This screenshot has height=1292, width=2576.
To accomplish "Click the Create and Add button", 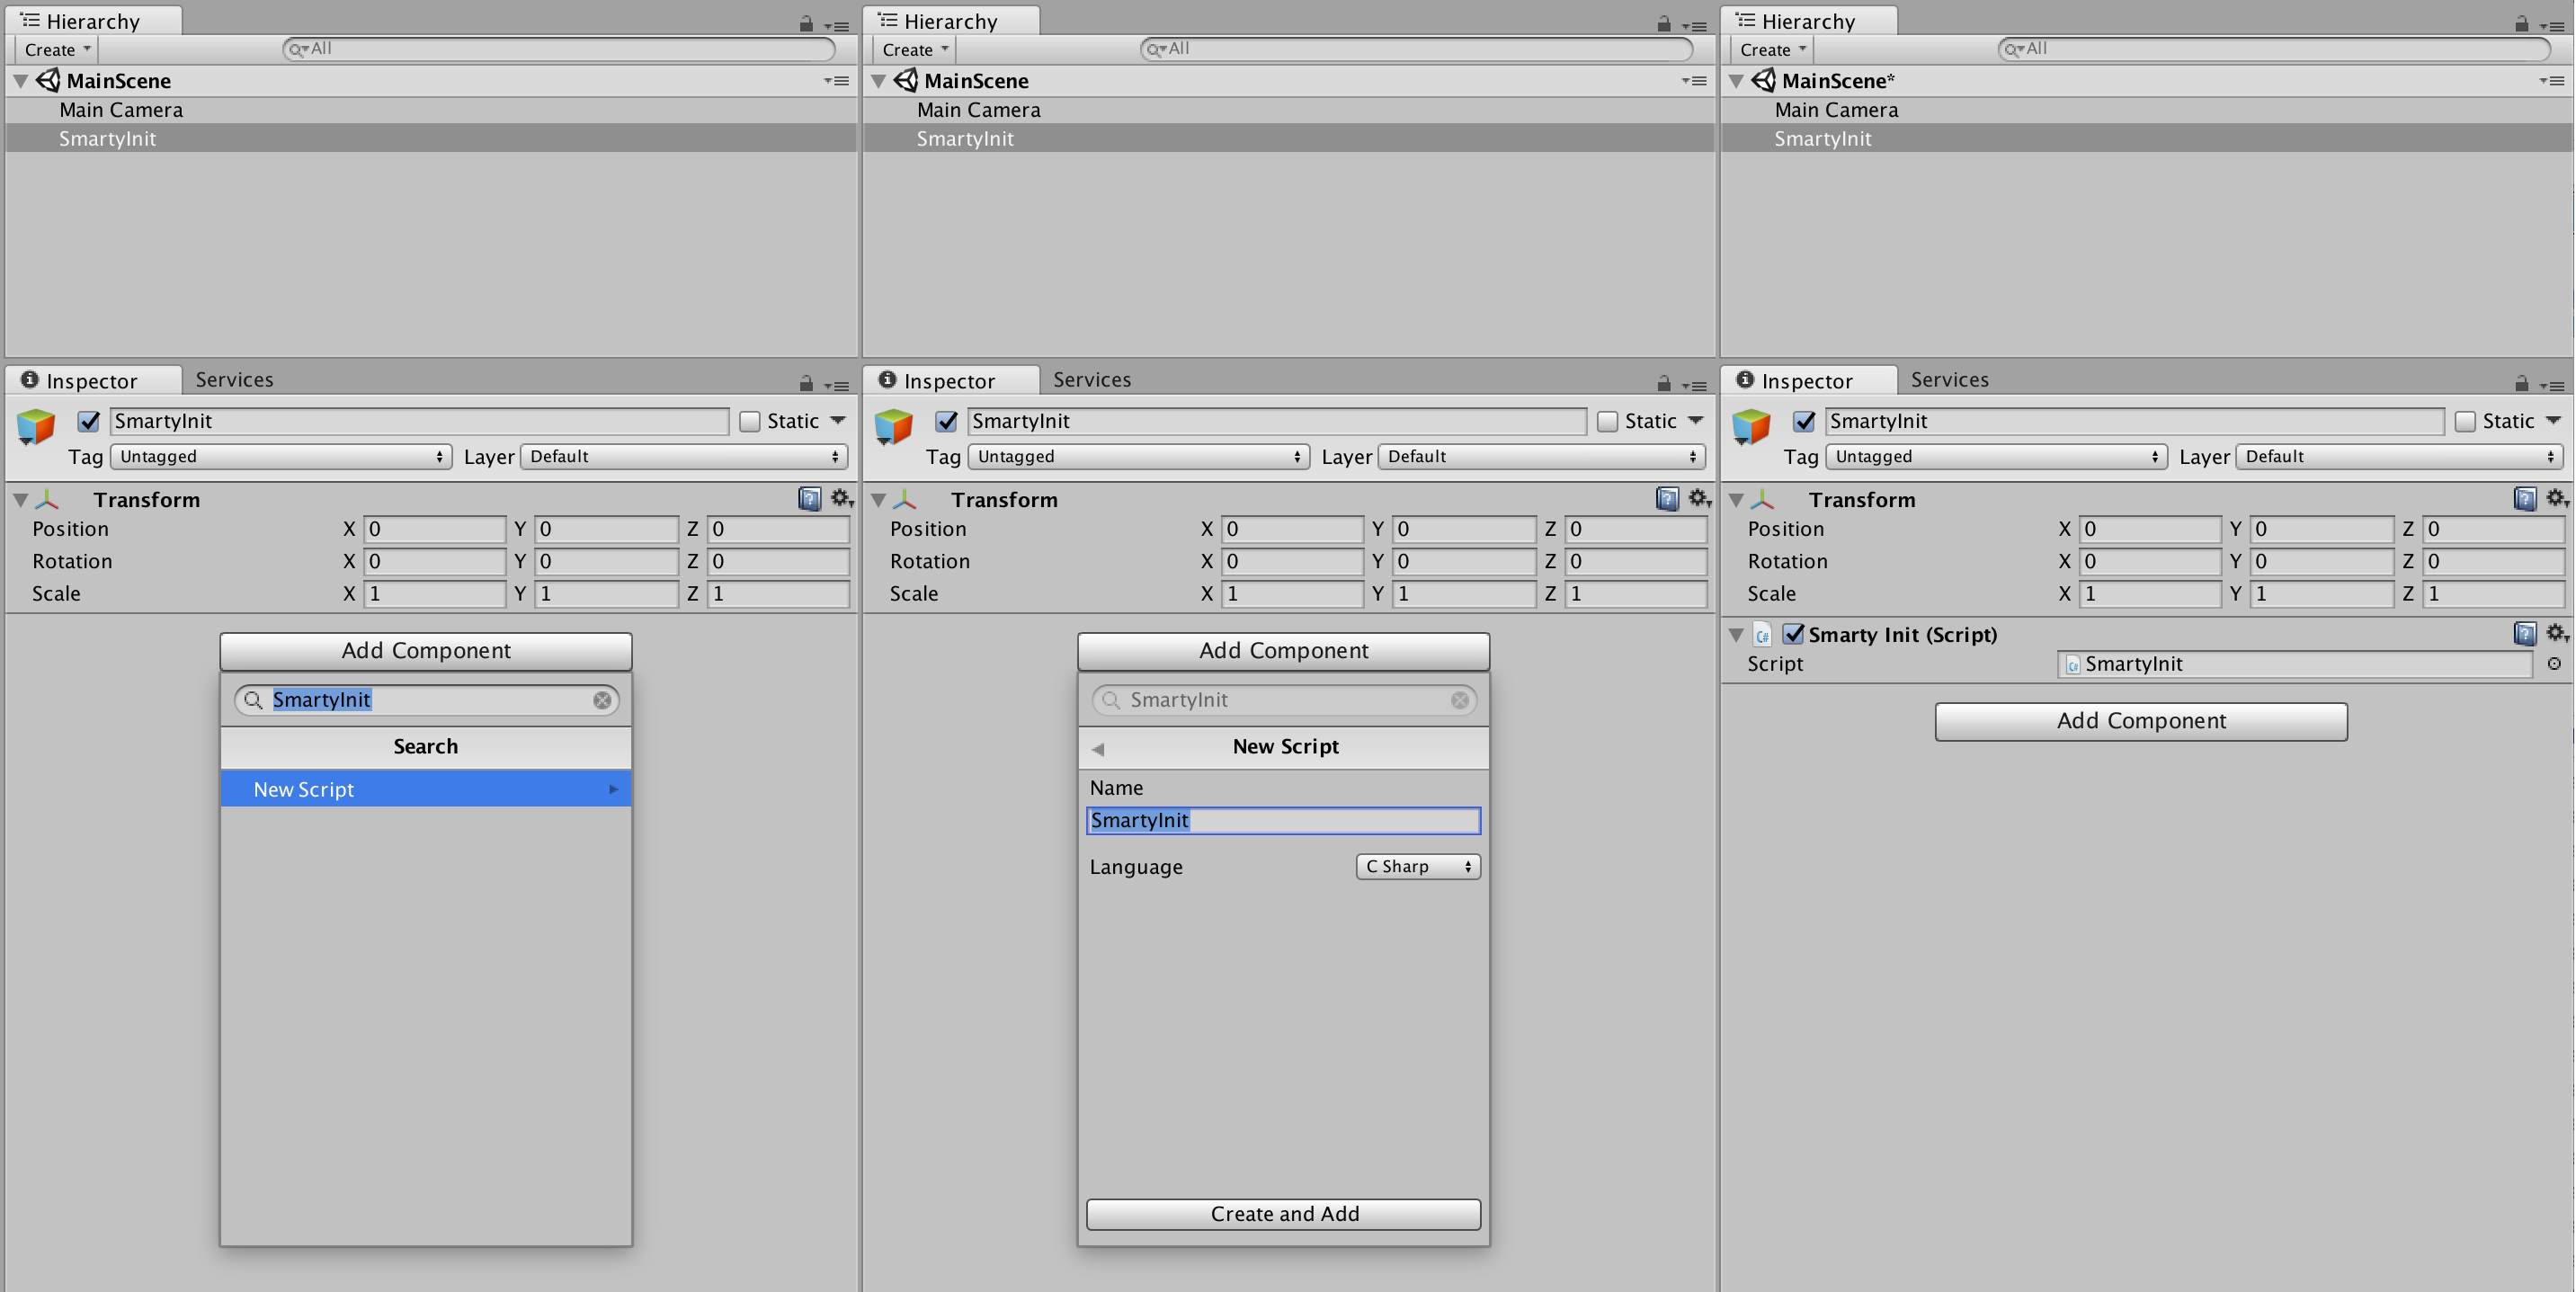I will 1283,1213.
